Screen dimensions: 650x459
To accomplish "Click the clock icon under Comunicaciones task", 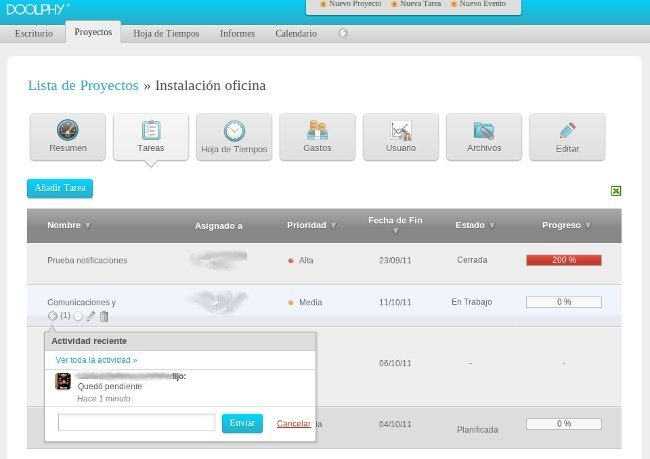I will point(78,317).
